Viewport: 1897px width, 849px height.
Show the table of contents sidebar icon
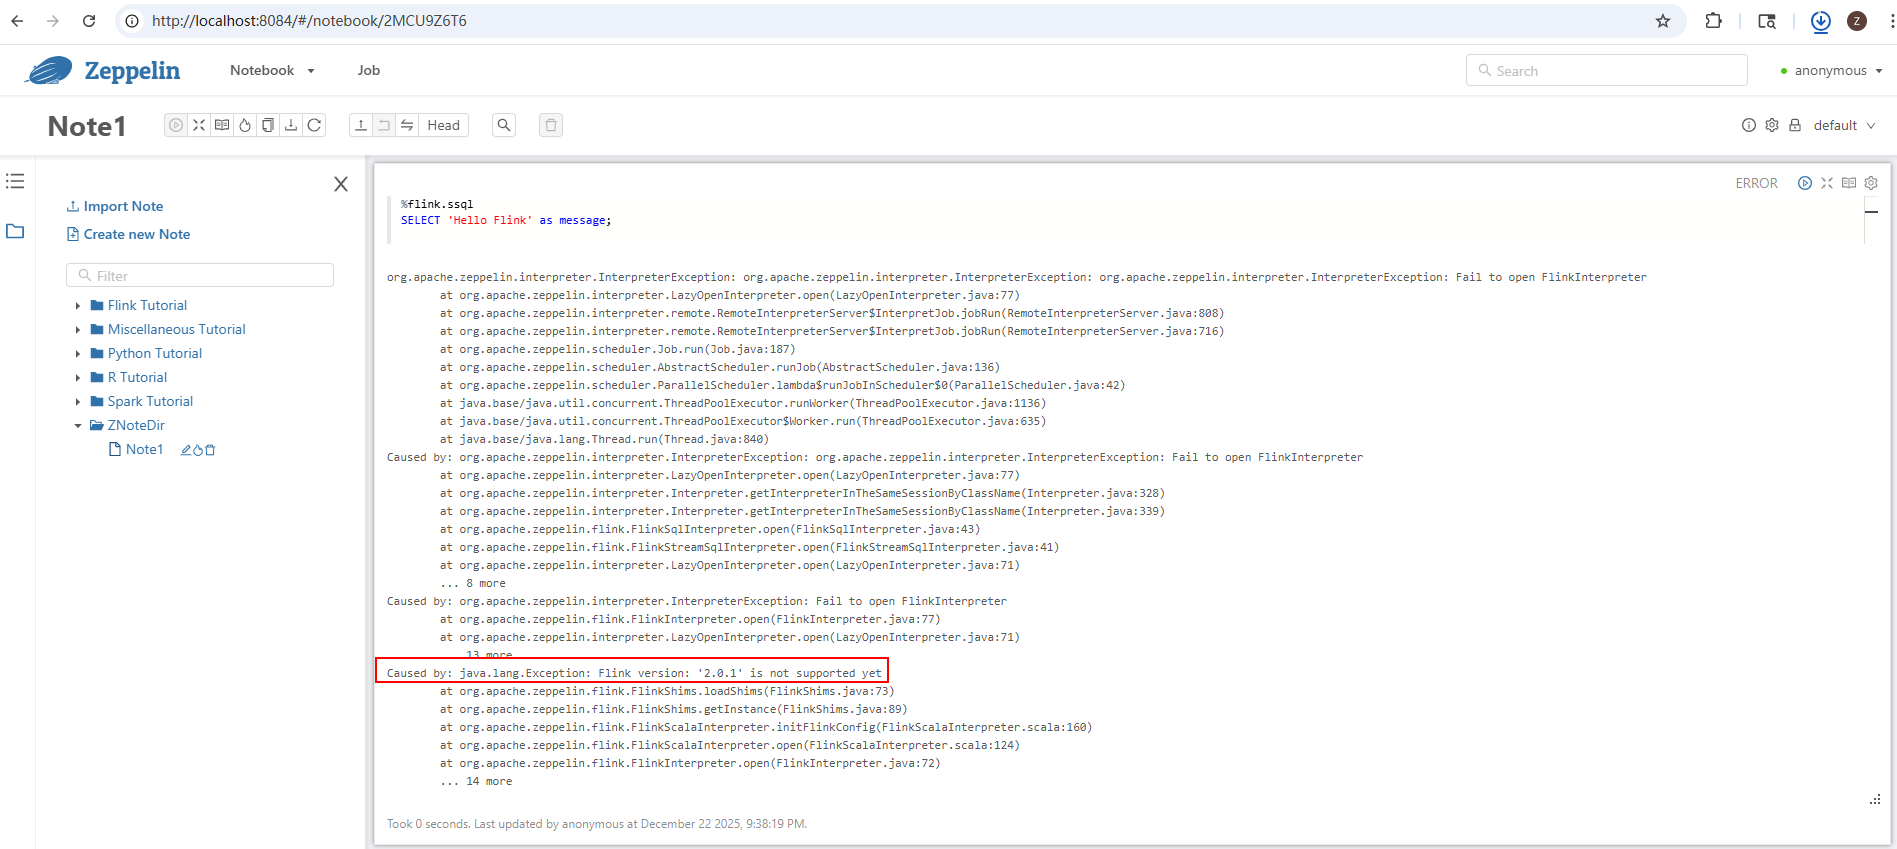(x=15, y=181)
